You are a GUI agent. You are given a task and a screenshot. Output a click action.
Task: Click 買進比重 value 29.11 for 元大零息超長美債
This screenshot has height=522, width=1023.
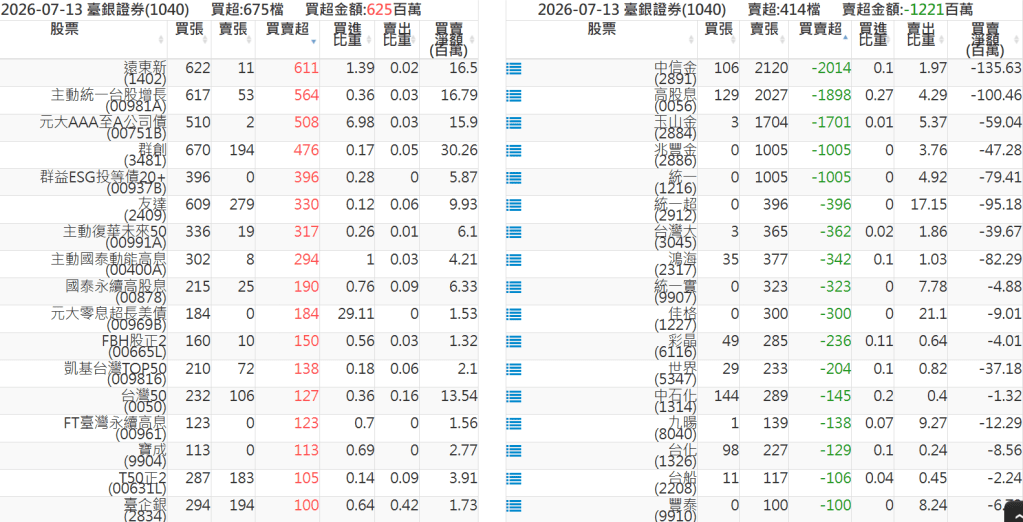(356, 315)
